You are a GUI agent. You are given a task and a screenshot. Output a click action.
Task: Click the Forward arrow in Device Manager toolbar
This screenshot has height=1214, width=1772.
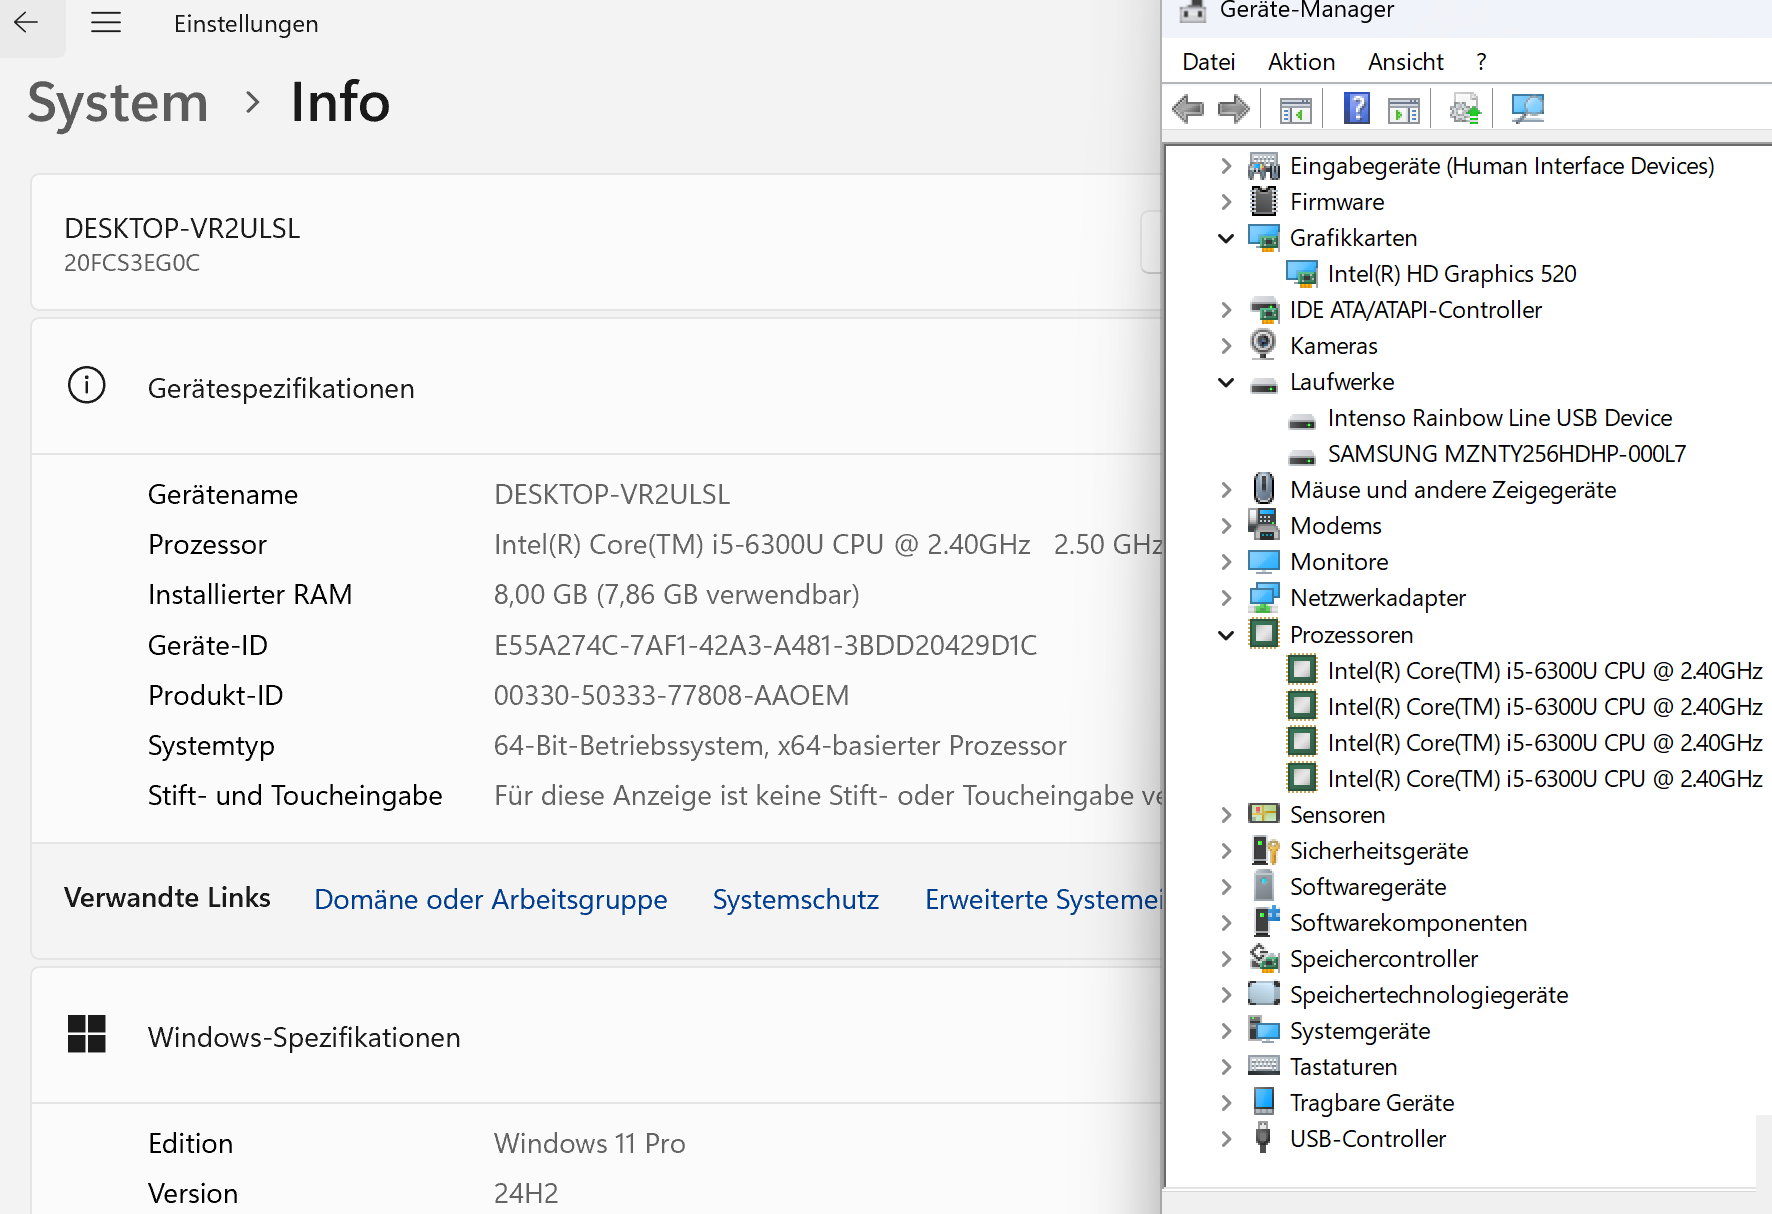point(1234,109)
